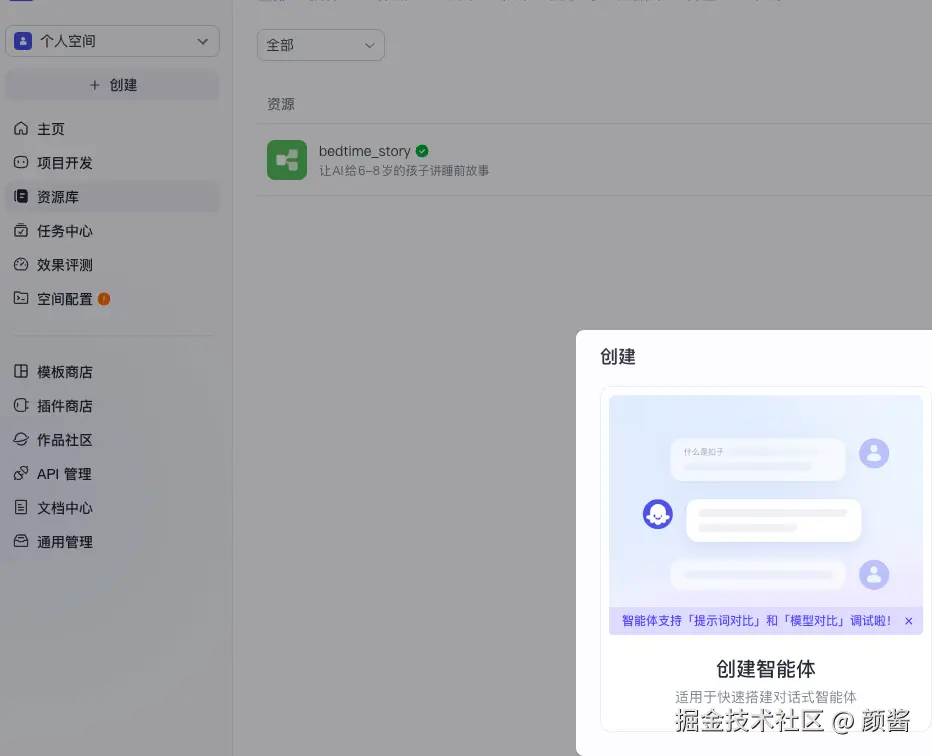The height and width of the screenshot is (756, 932).
Task: Click the library icon beside 资源库
Action: pyautogui.click(x=21, y=196)
